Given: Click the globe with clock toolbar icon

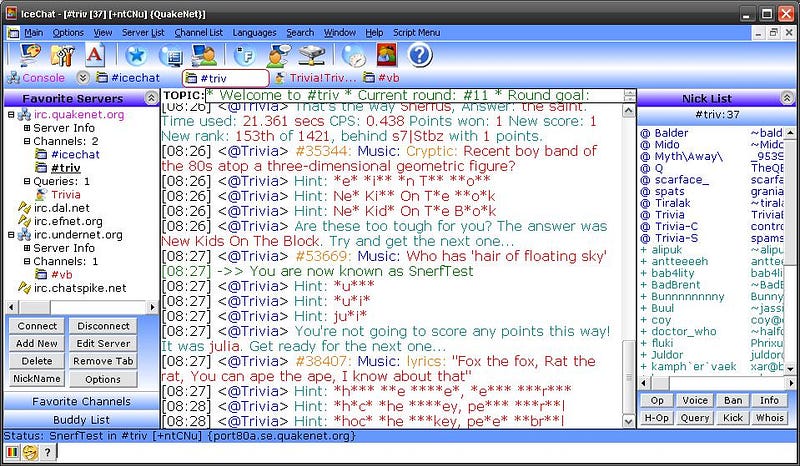Looking at the screenshot, I should (x=354, y=55).
